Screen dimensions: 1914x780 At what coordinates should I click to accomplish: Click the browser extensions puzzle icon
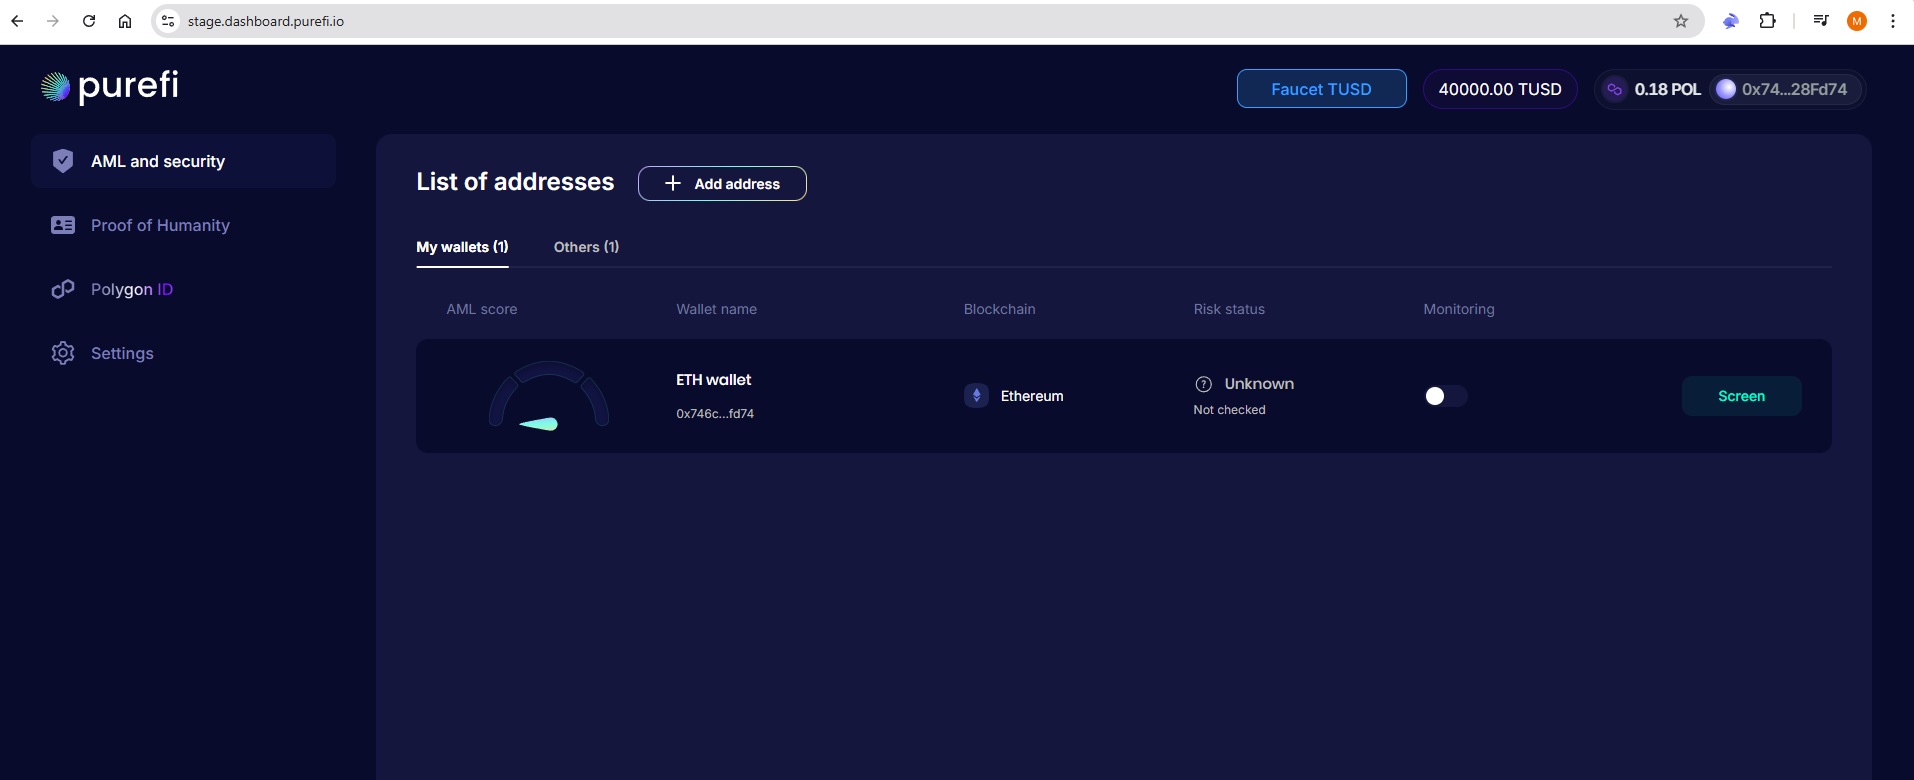1767,21
